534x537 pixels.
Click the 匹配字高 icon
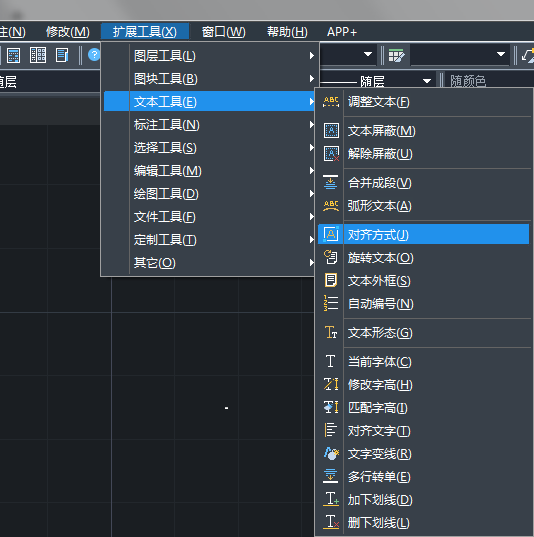(x=331, y=407)
